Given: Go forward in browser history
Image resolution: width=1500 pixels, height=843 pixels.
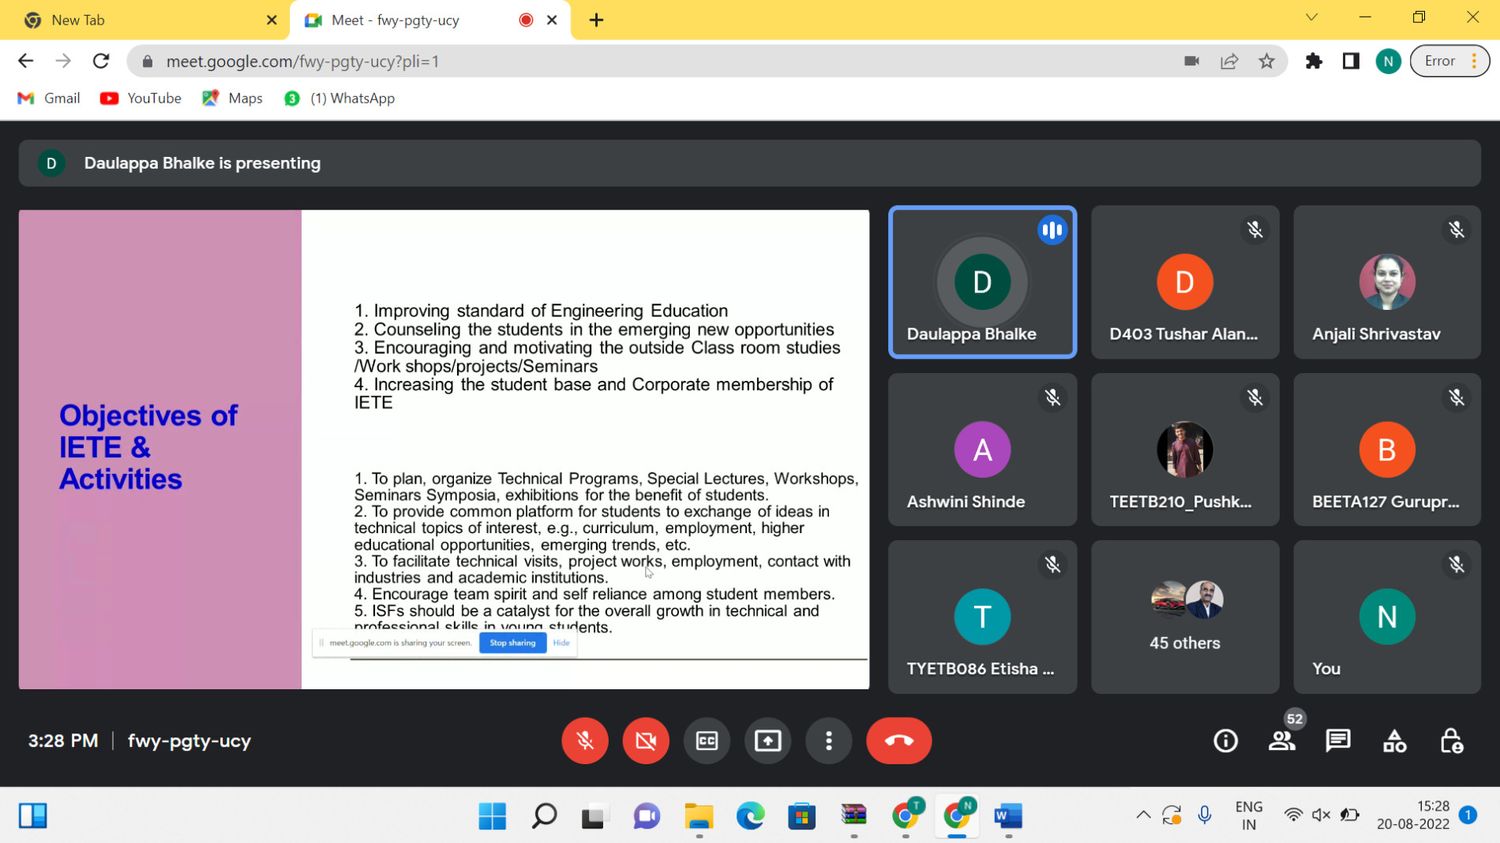Looking at the screenshot, I should (x=63, y=61).
